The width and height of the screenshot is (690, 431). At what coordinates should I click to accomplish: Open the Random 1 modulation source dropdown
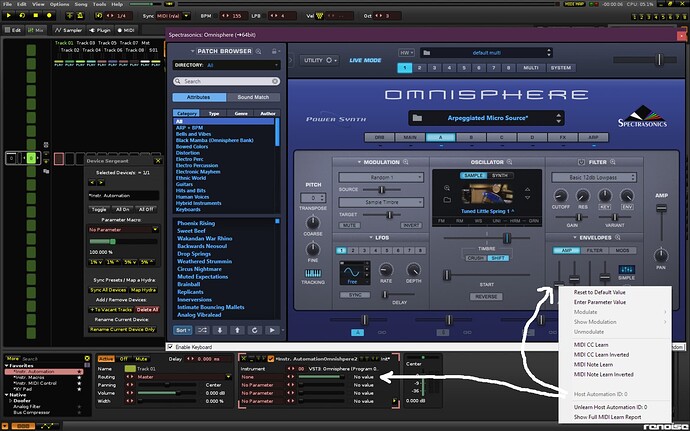pyautogui.click(x=381, y=177)
